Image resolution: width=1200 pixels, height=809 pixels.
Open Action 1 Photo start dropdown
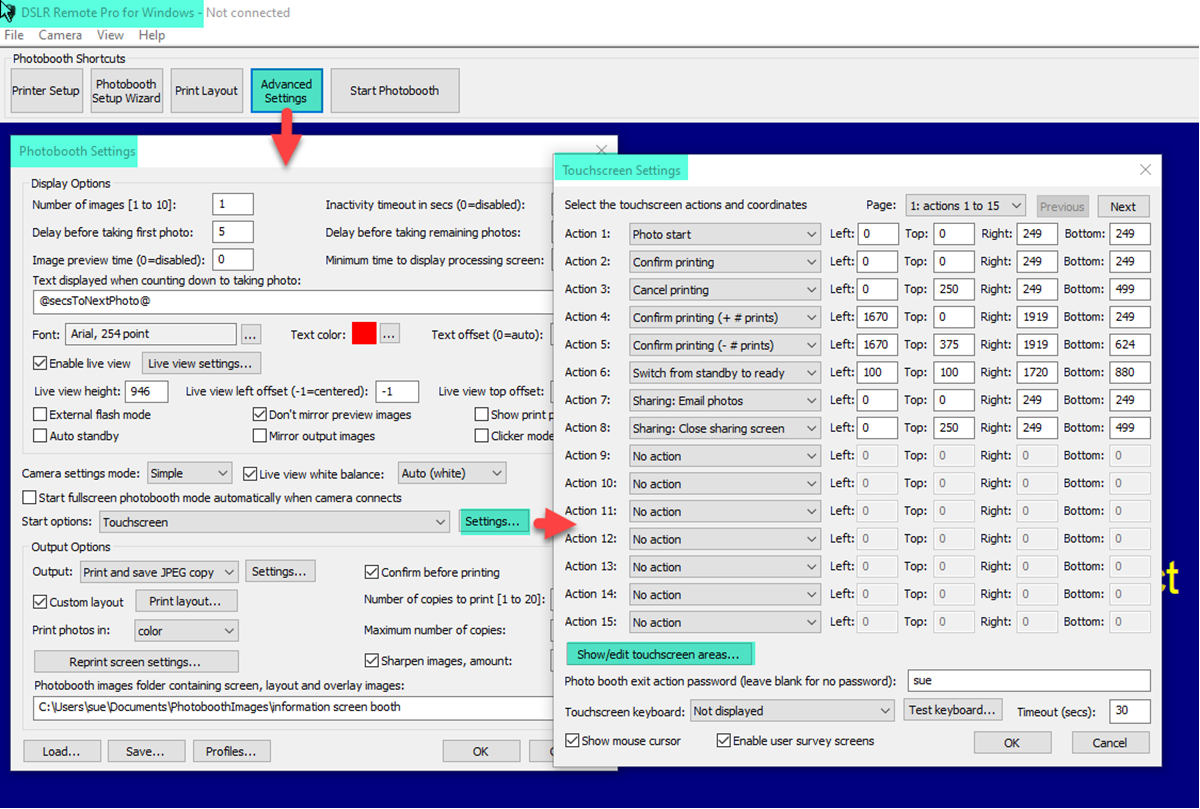tap(726, 234)
